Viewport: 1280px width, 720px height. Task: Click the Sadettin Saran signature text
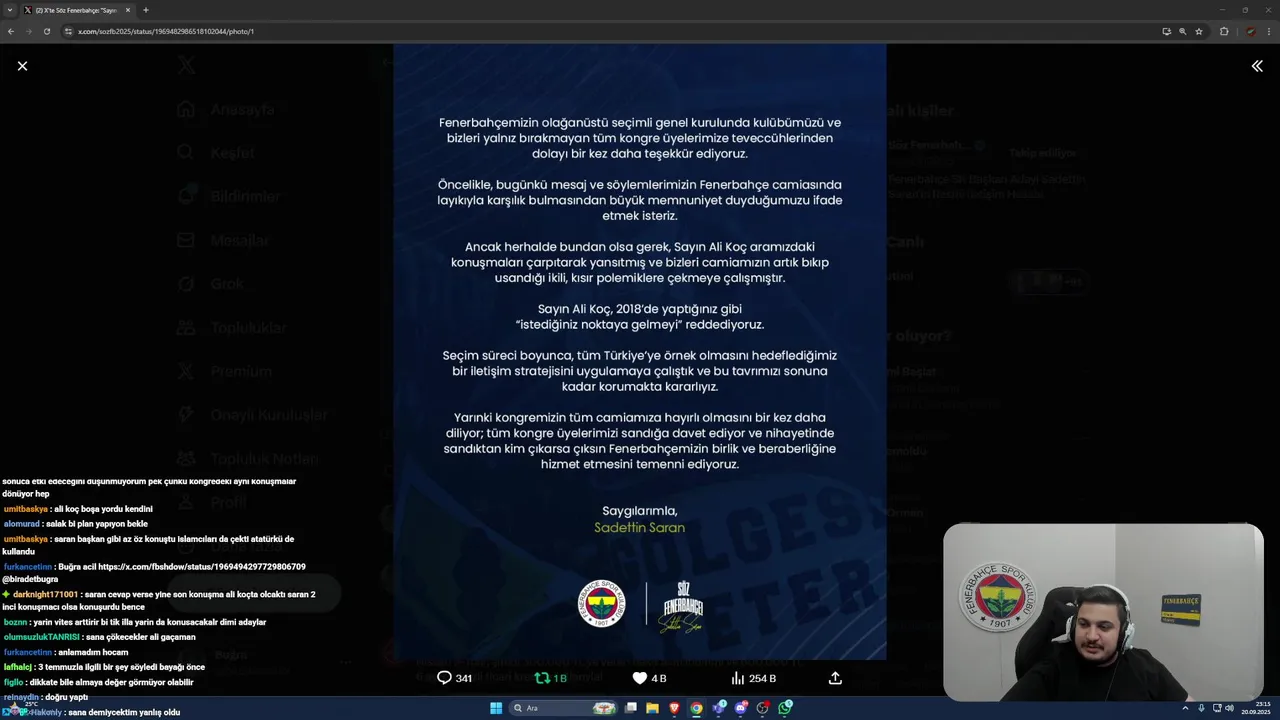[x=640, y=528]
